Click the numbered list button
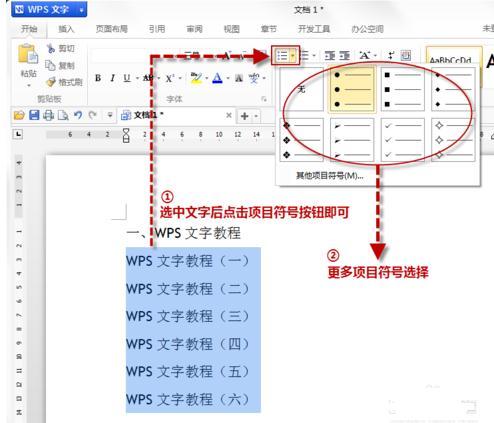The width and height of the screenshot is (494, 423). click(305, 55)
